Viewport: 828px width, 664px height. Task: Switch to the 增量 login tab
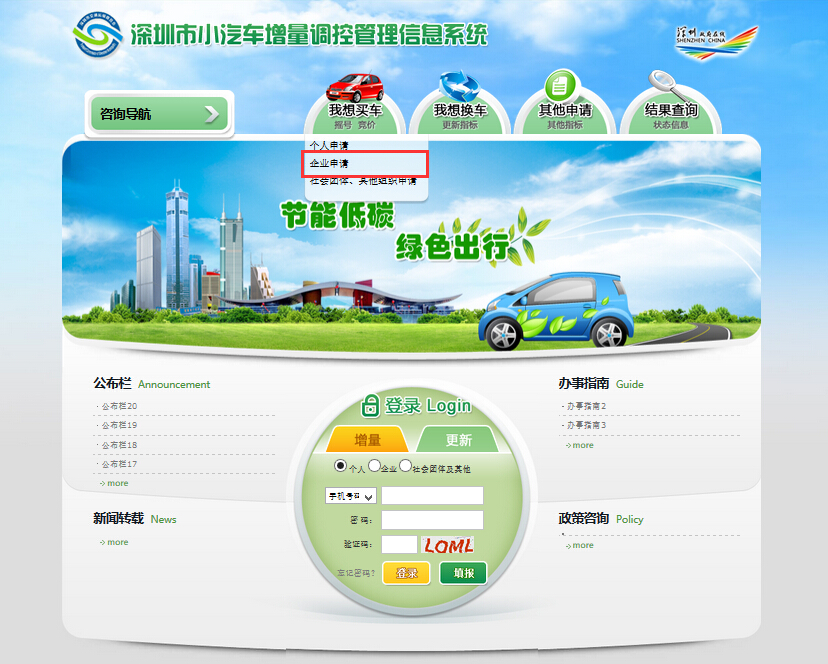tap(367, 440)
